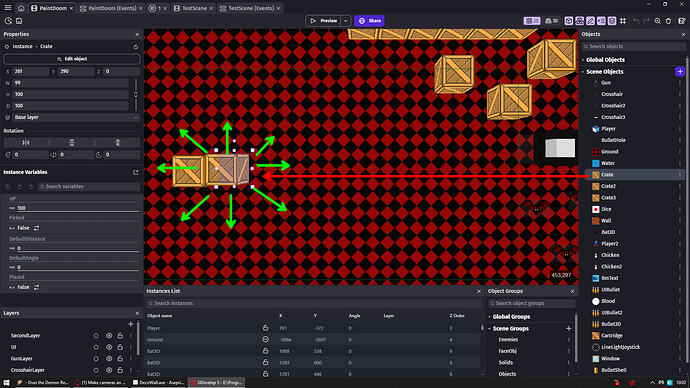
Task: Toggle visibility of UI layer
Action: click(109, 347)
